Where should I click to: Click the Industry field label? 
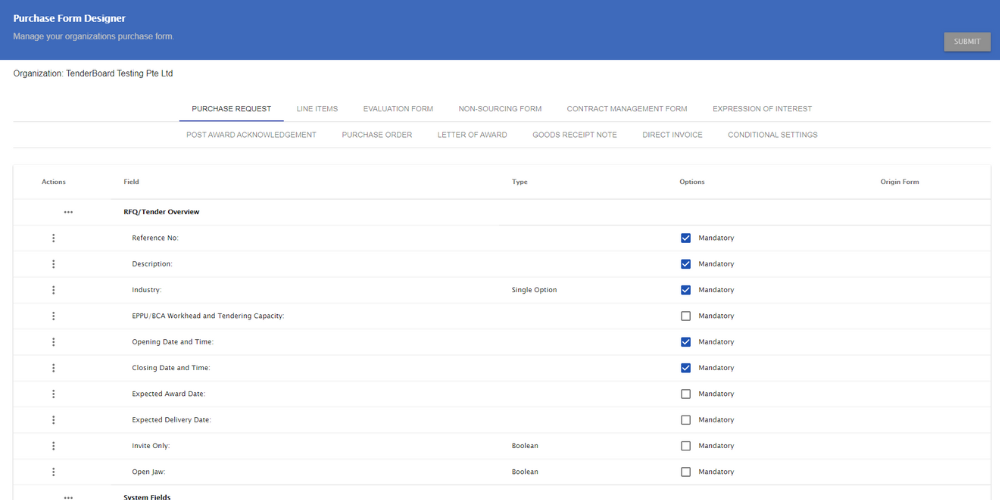click(x=147, y=290)
